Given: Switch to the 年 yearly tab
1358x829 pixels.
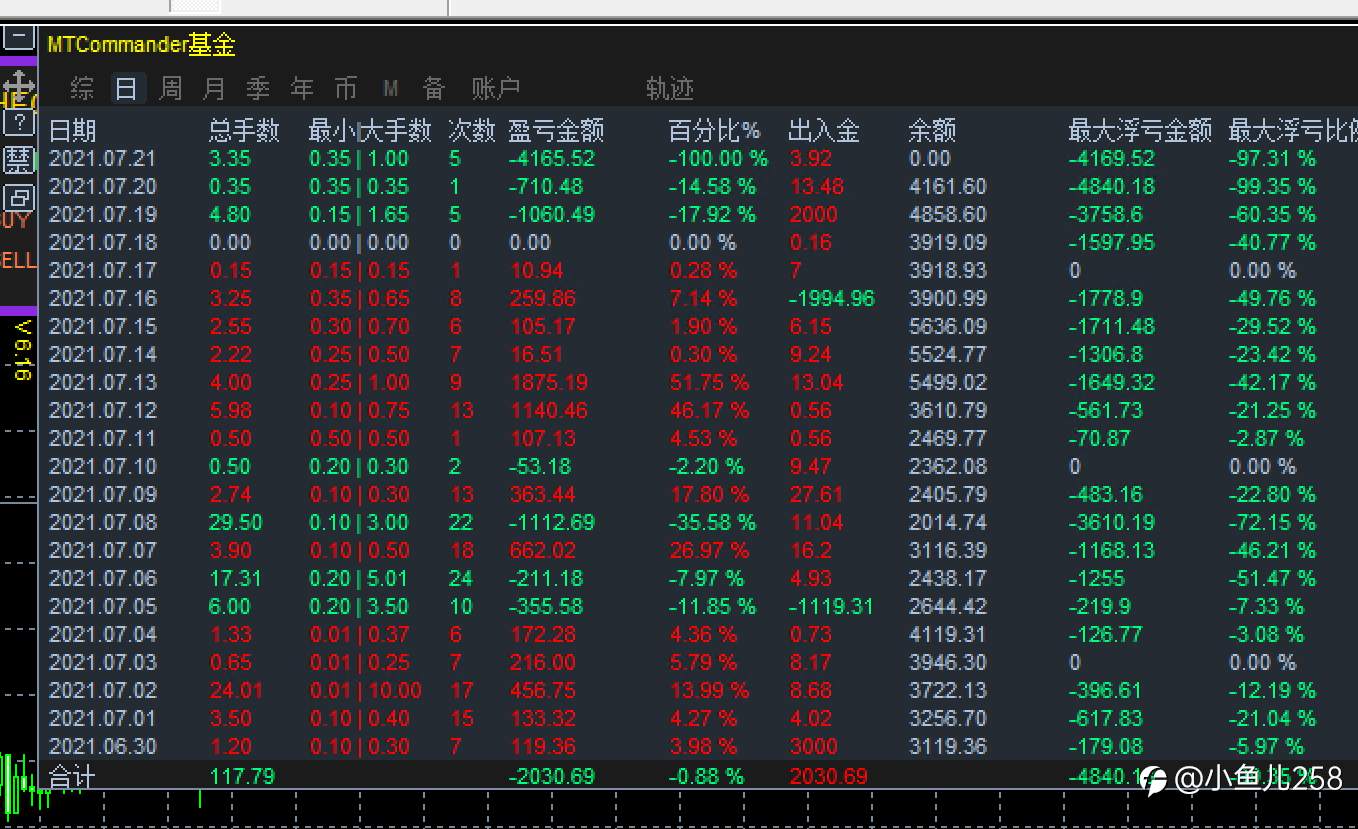Looking at the screenshot, I should 302,89.
